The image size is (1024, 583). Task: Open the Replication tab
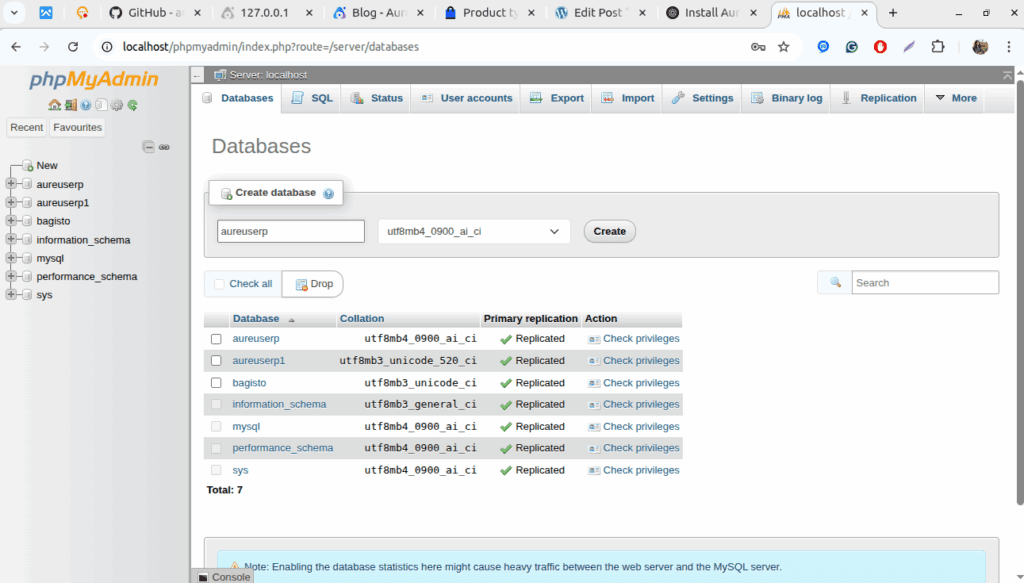(878, 98)
